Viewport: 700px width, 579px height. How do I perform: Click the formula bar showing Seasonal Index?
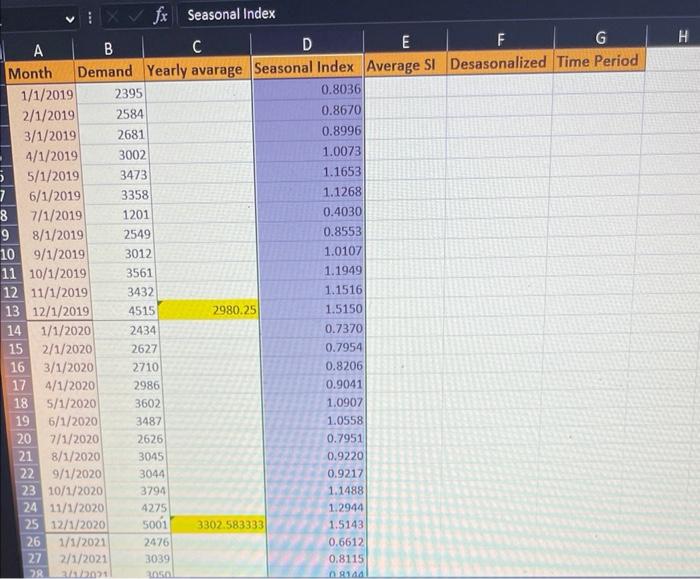tap(438, 13)
